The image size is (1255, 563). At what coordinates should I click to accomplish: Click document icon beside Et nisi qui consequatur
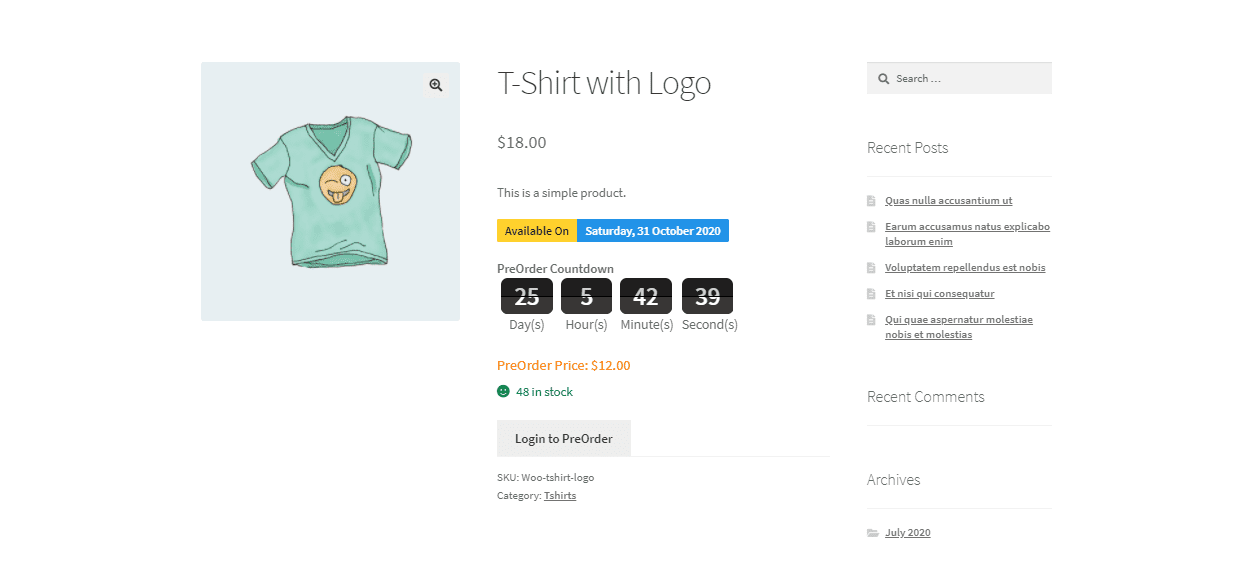871,294
